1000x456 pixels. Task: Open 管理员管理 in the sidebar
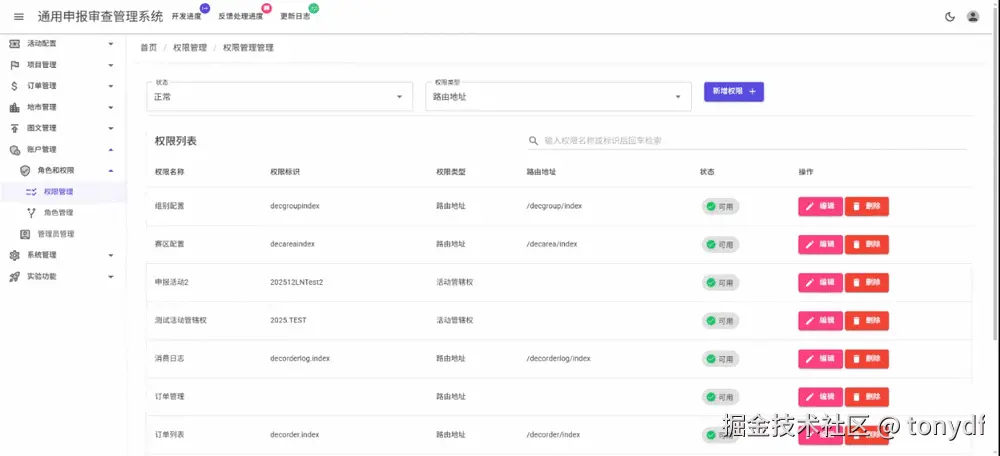[x=55, y=234]
